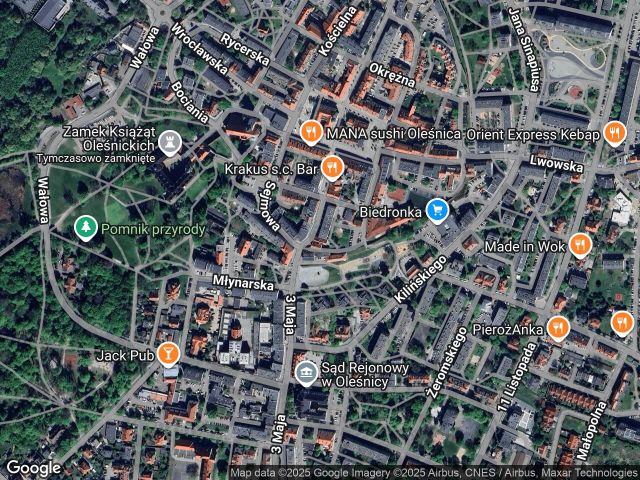640x480 pixels.
Task: Click the Sąd Rejonowy w Oleśnicy label
Action: (x=365, y=375)
